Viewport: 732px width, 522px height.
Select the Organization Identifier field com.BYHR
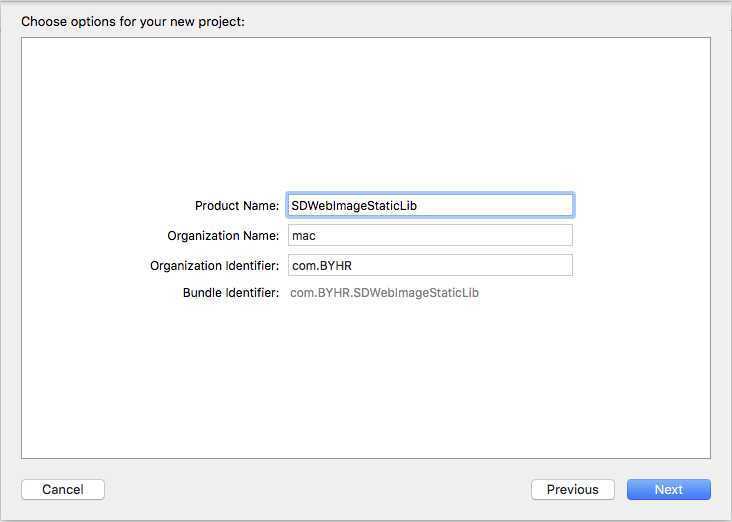[x=430, y=265]
